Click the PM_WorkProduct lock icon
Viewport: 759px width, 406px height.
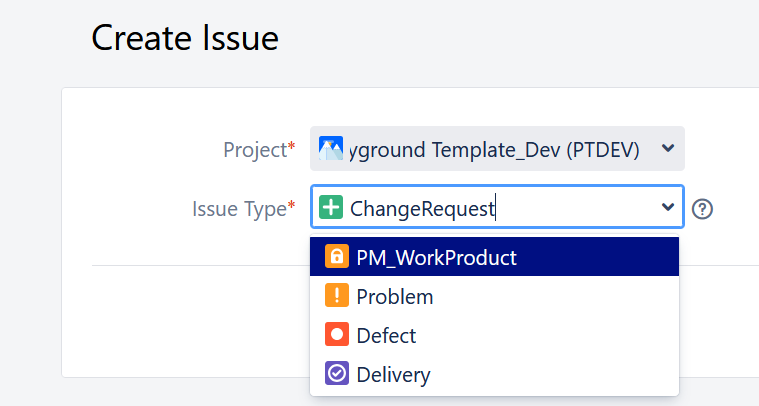click(x=337, y=257)
